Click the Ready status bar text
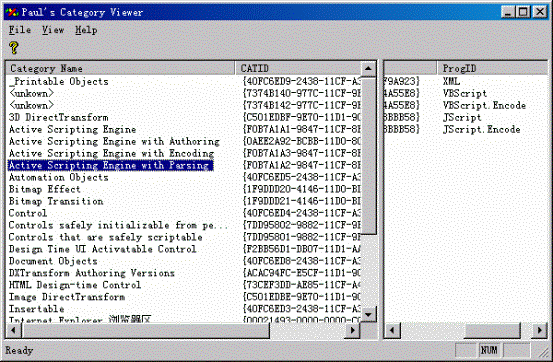553x362 pixels. tap(19, 351)
